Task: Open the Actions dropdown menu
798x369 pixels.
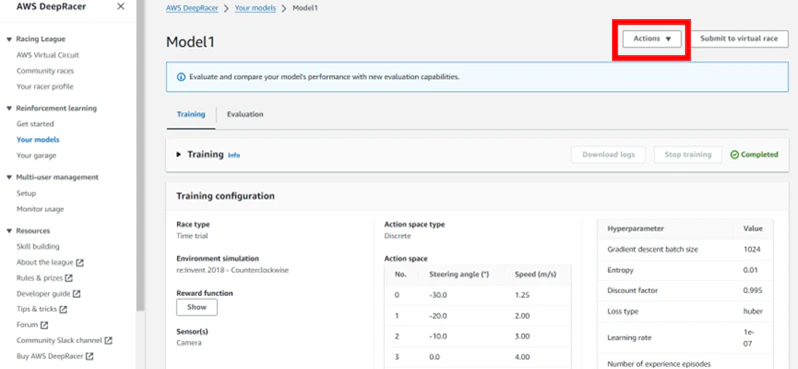Action: pos(652,39)
